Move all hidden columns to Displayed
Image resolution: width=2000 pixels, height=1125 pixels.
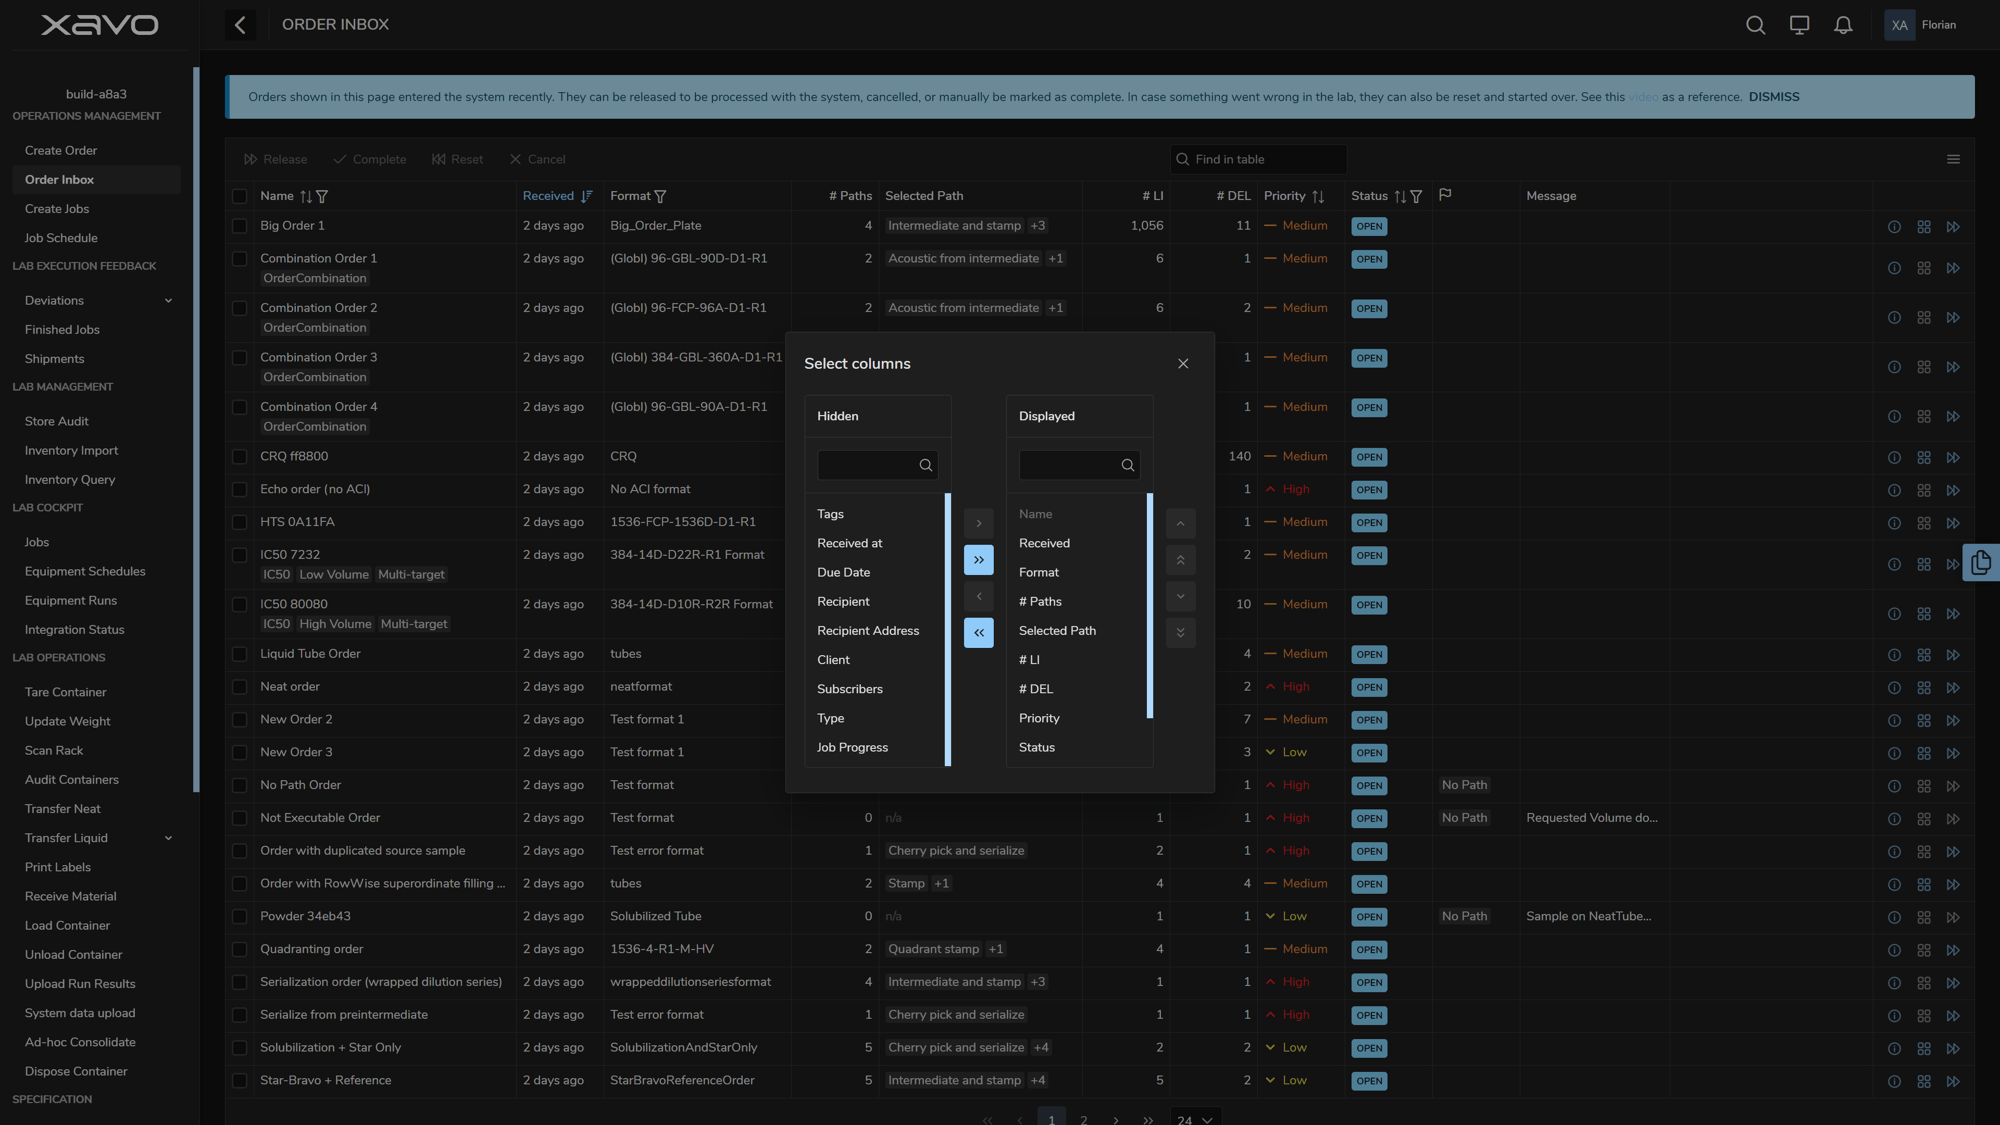979,560
